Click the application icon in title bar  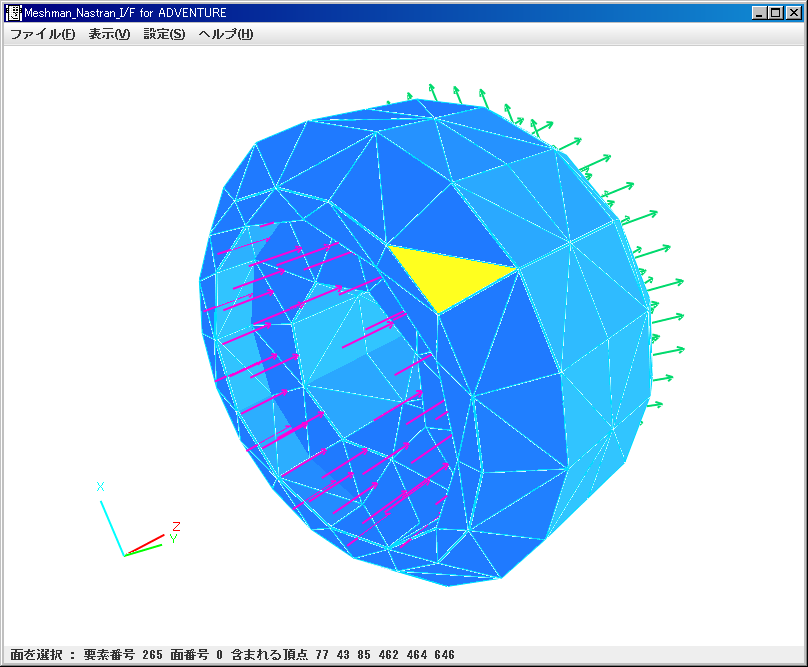coord(14,13)
